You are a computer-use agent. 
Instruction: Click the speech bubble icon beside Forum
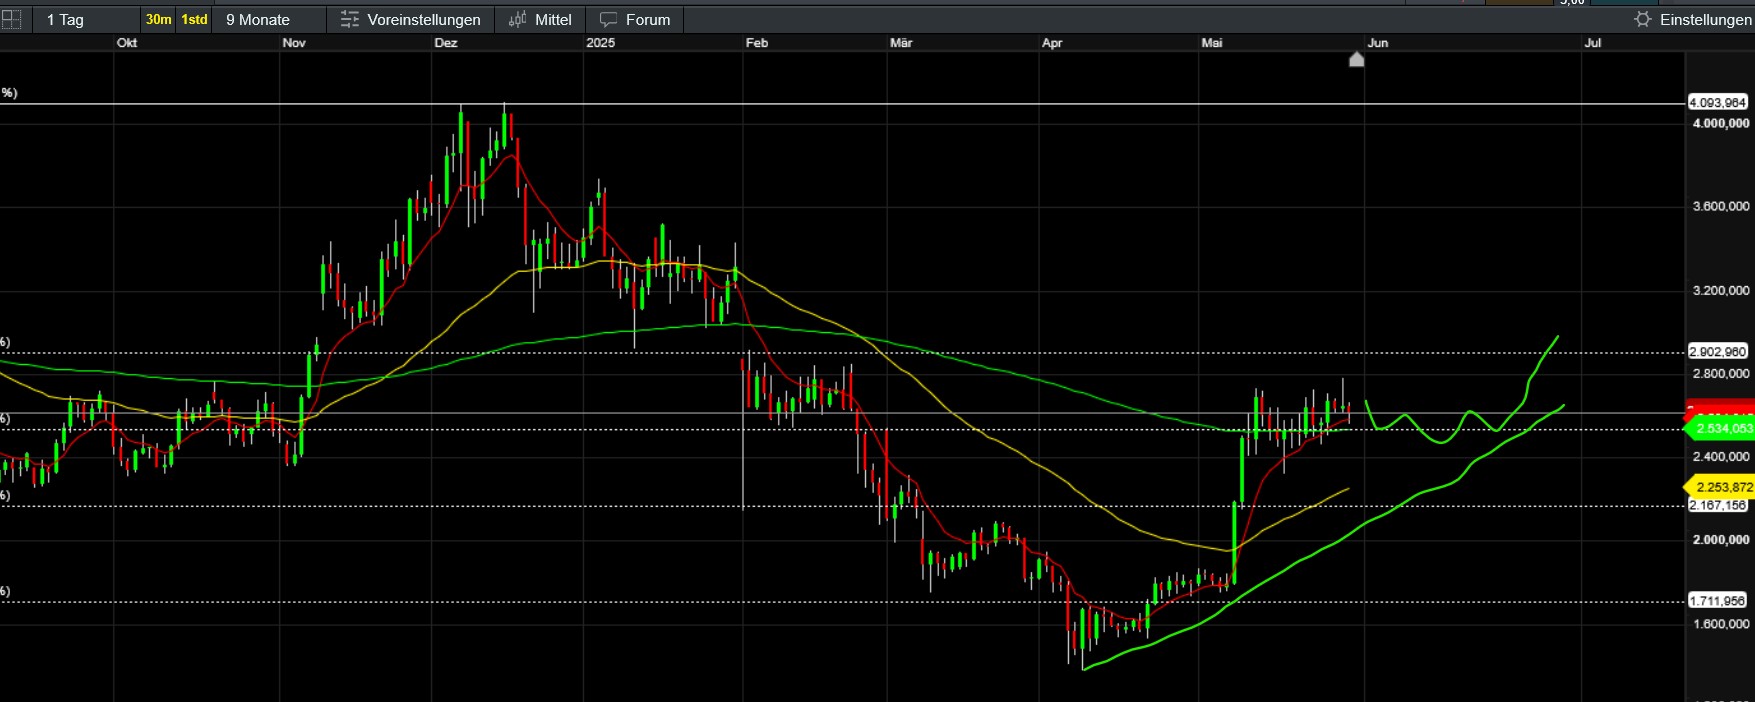click(x=608, y=20)
